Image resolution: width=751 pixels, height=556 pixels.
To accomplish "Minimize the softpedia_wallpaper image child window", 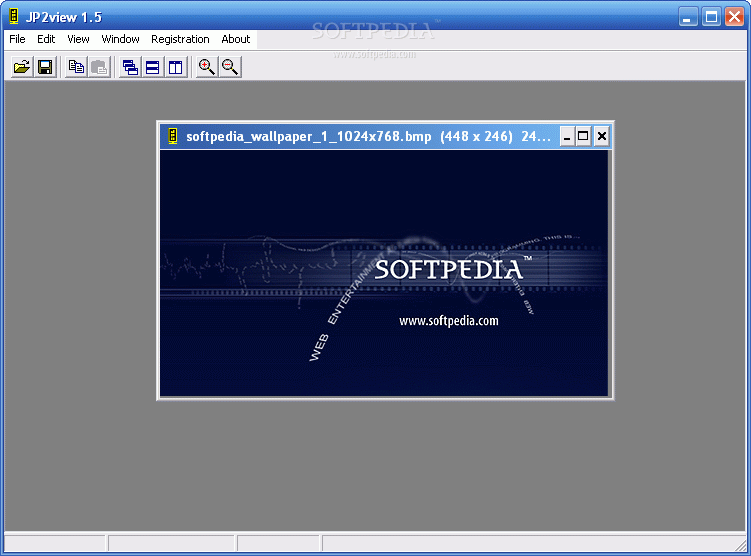I will pyautogui.click(x=567, y=136).
